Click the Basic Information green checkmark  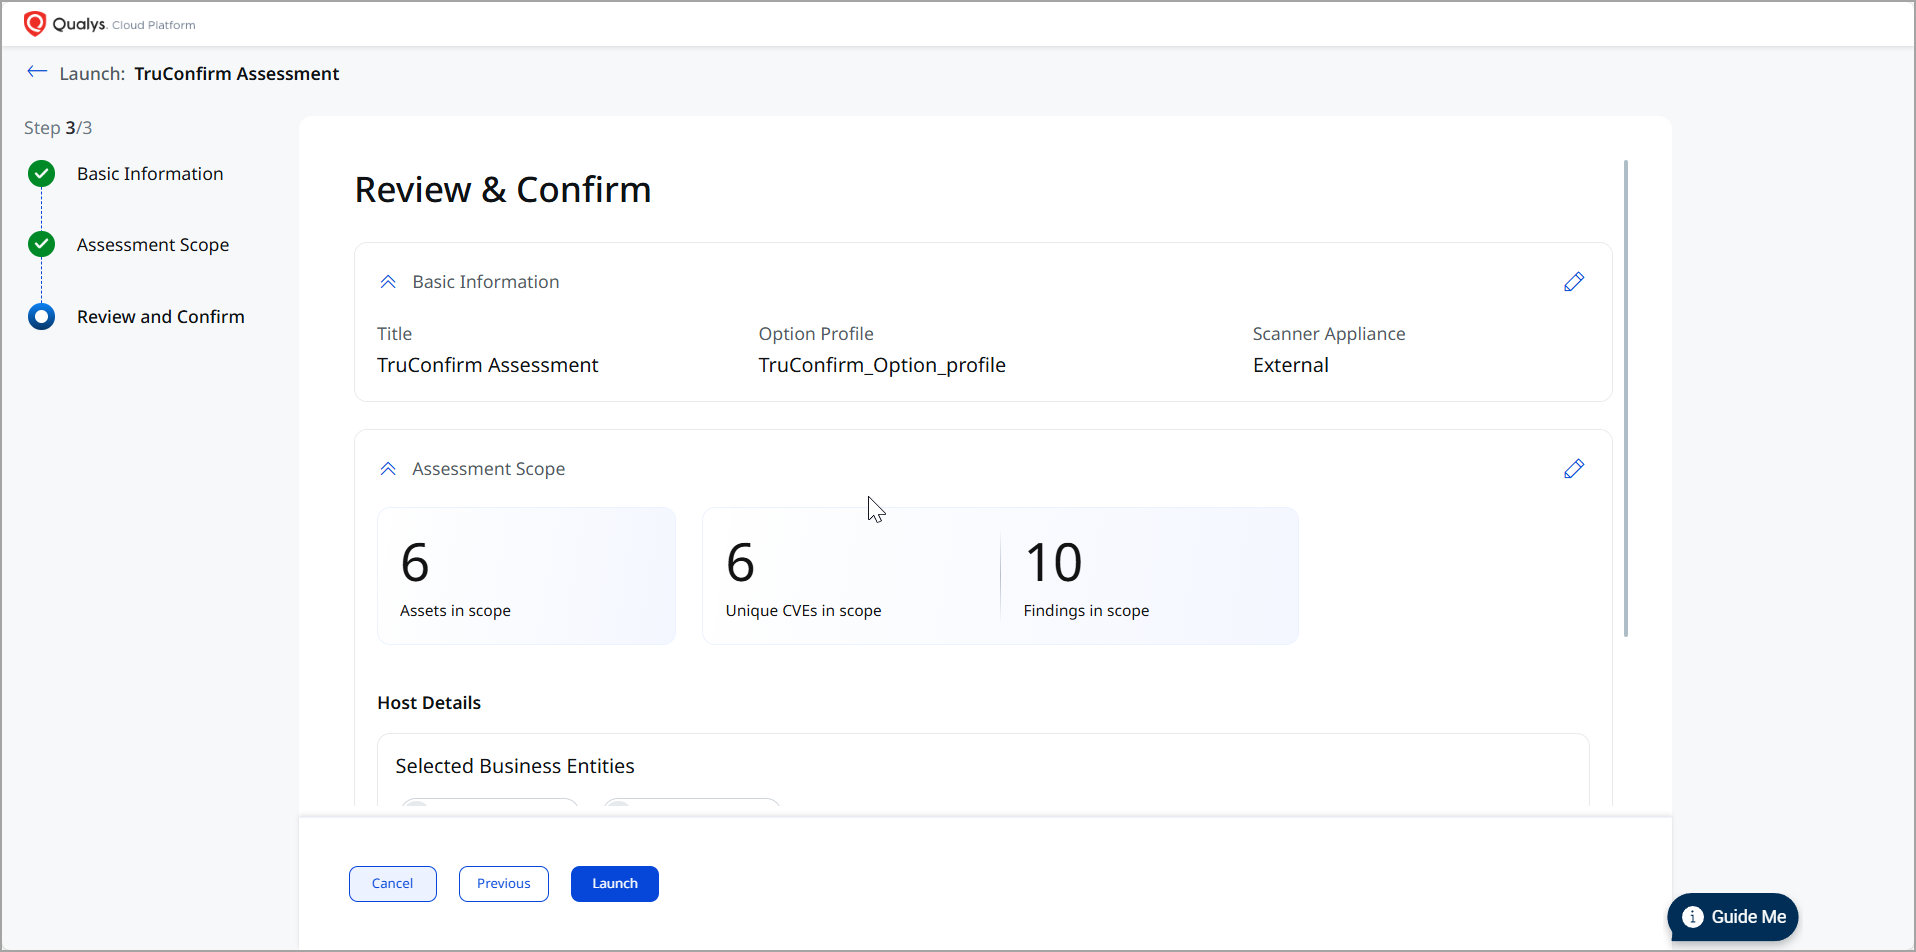pyautogui.click(x=41, y=174)
